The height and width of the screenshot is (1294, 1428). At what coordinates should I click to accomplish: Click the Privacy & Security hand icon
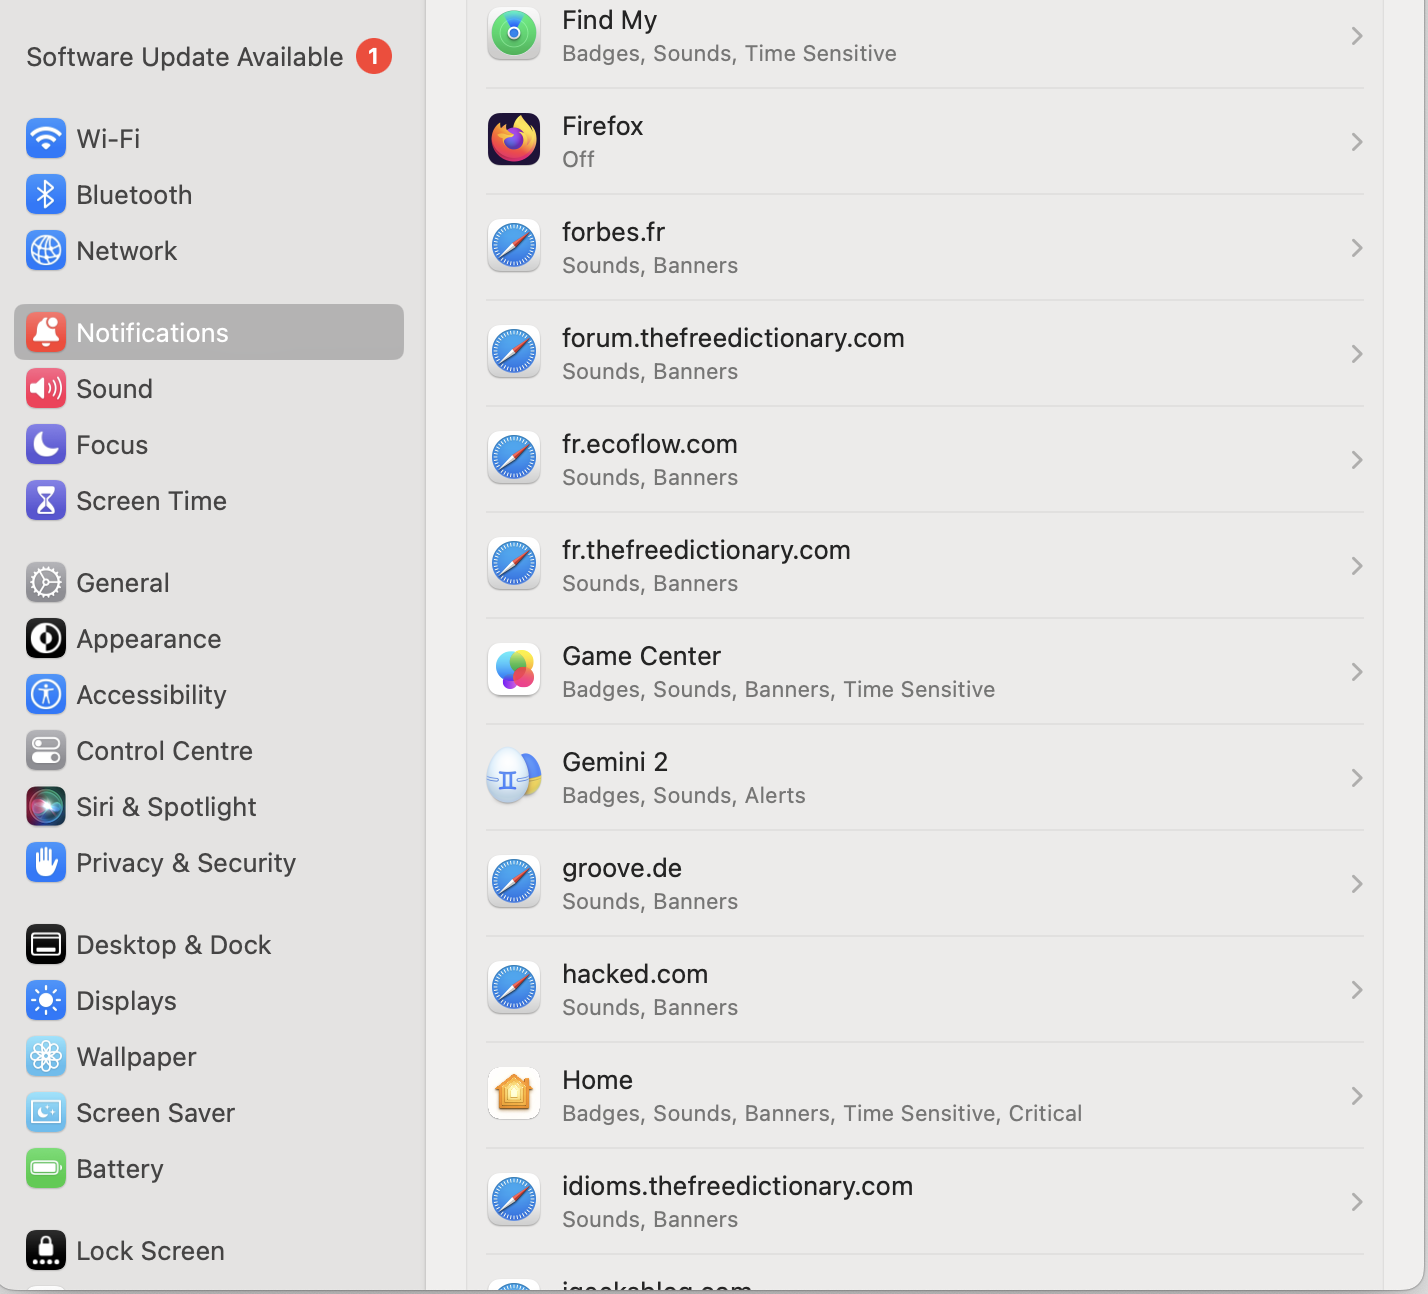point(46,862)
